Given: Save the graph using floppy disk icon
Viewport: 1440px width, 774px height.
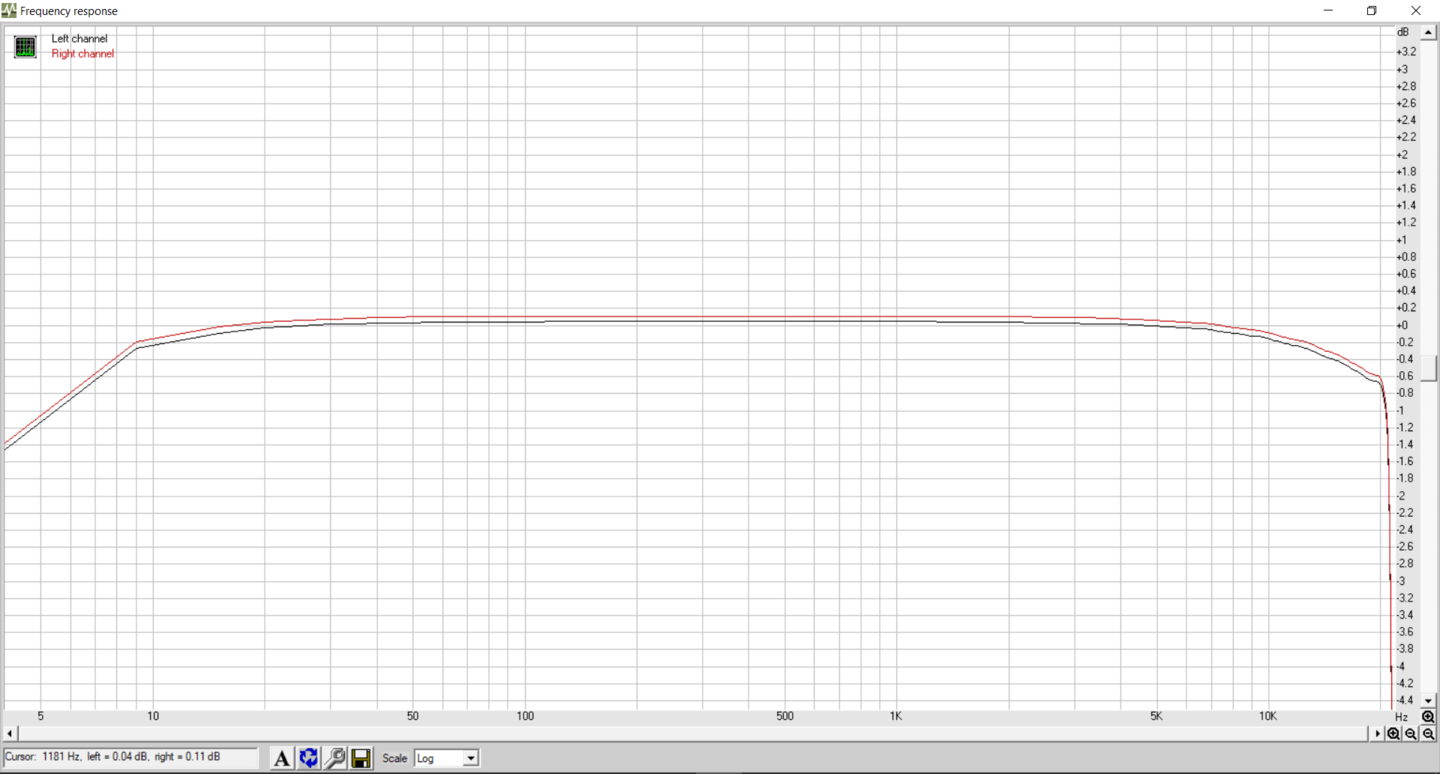Looking at the screenshot, I should pos(361,759).
